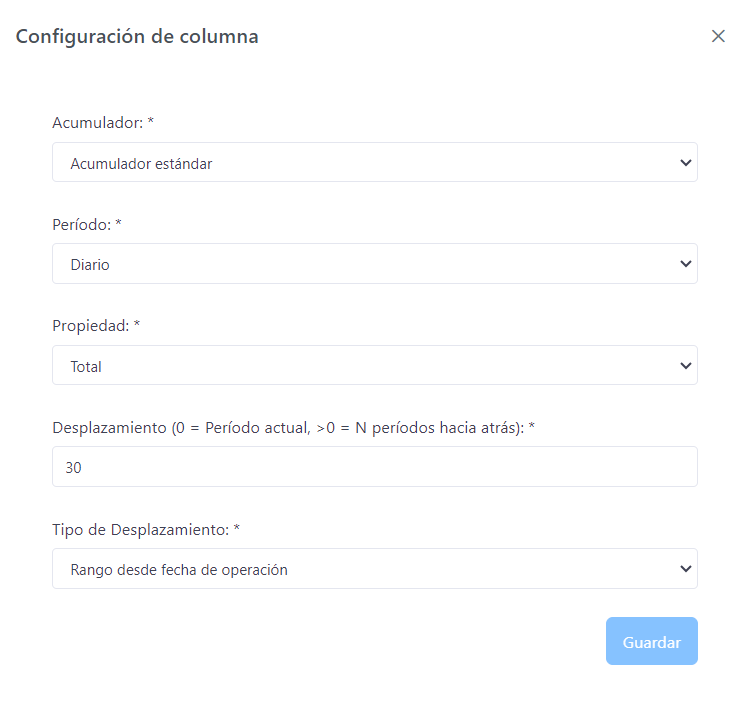The image size is (749, 720).
Task: Click the Tipo de Desplazamiento label
Action: click(x=146, y=529)
